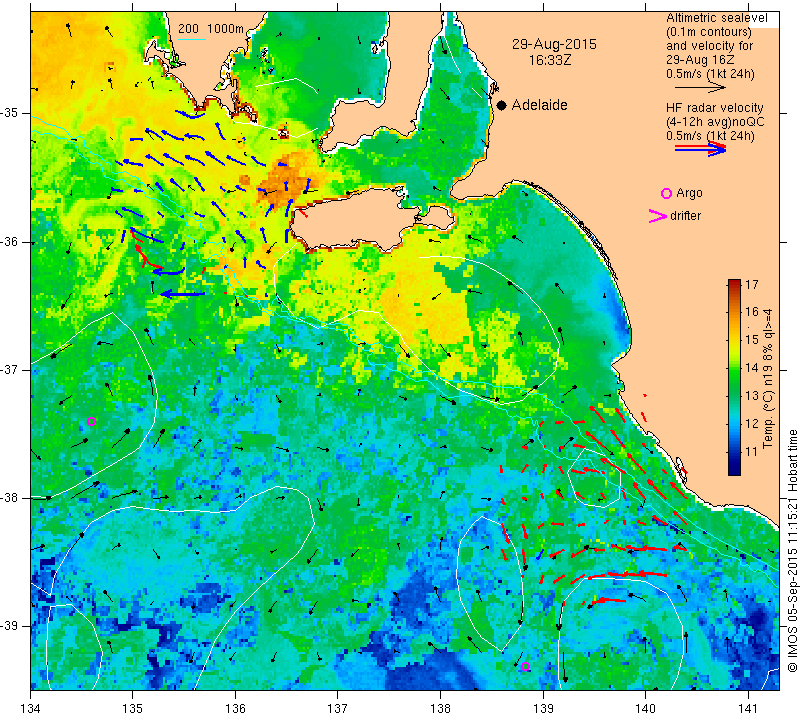
Task: Click the '200 1000m' depth contour label
Action: tap(211, 29)
